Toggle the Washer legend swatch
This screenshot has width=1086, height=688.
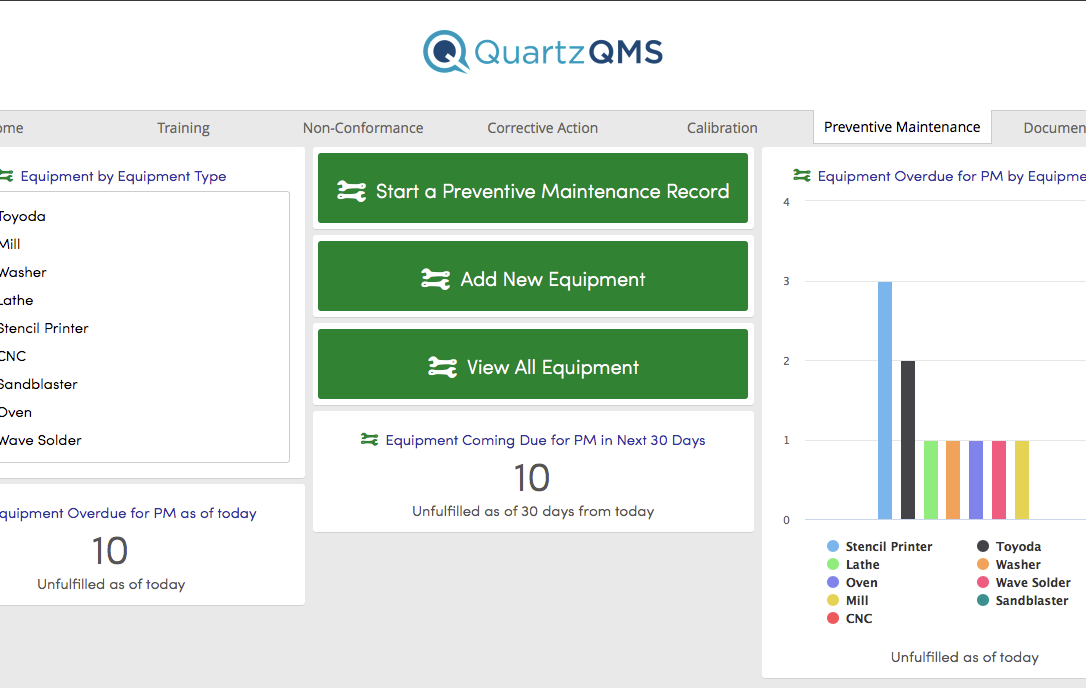coord(983,565)
